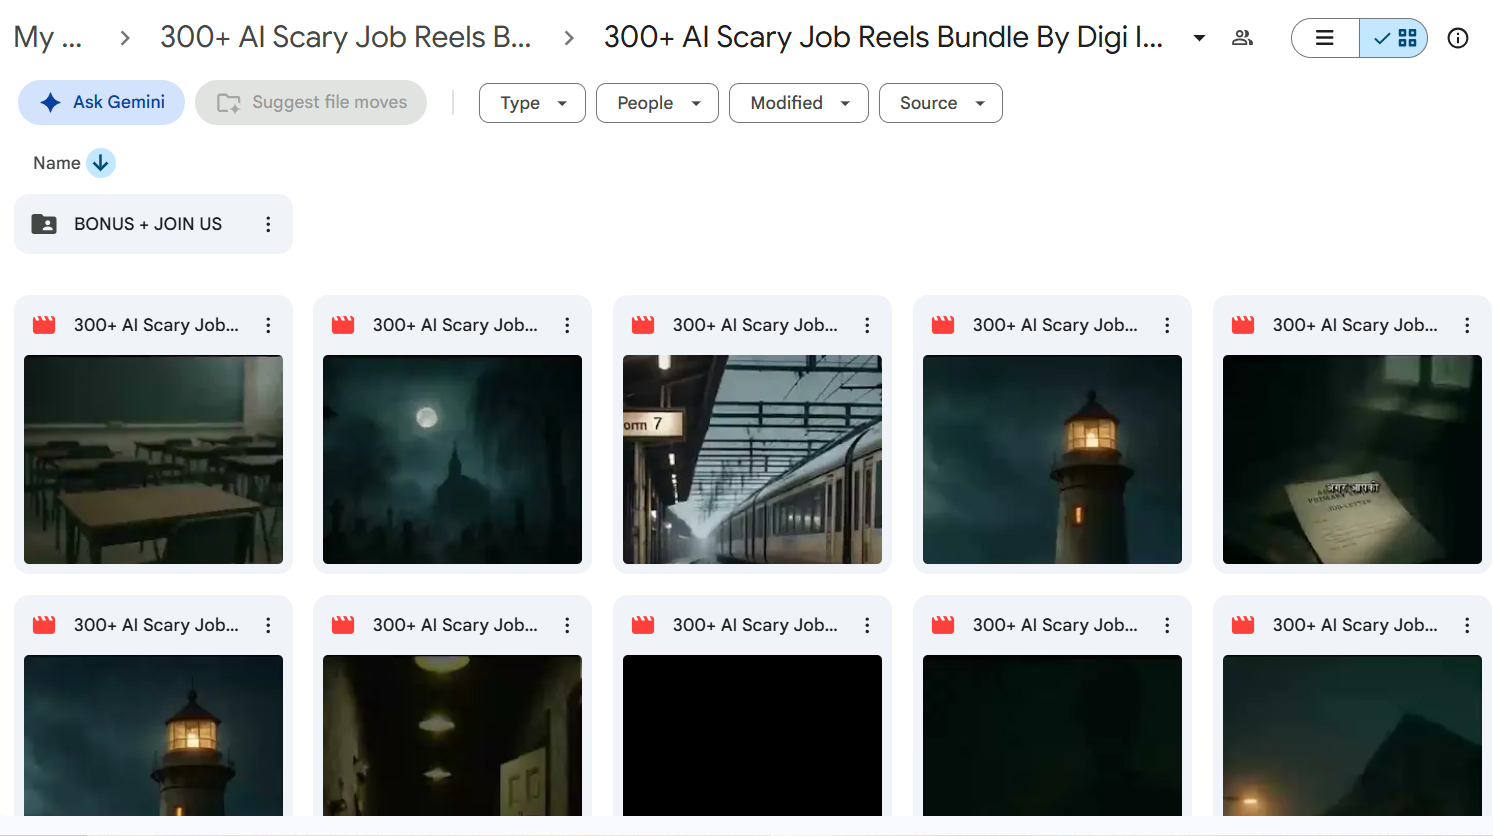Open more options for the completely black video
This screenshot has width=1493, height=836.
[x=867, y=625]
